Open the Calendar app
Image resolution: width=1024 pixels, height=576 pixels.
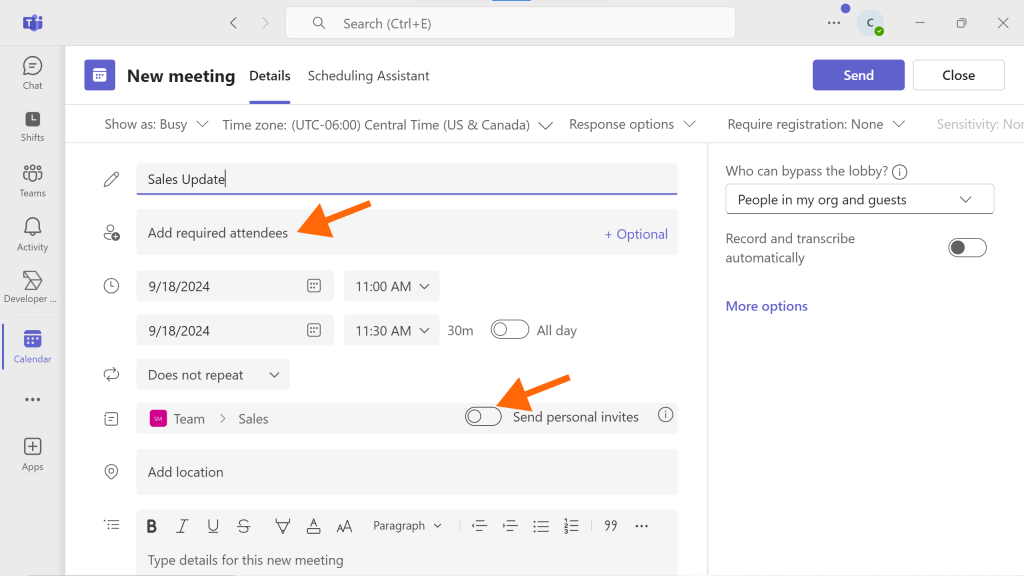(x=32, y=346)
